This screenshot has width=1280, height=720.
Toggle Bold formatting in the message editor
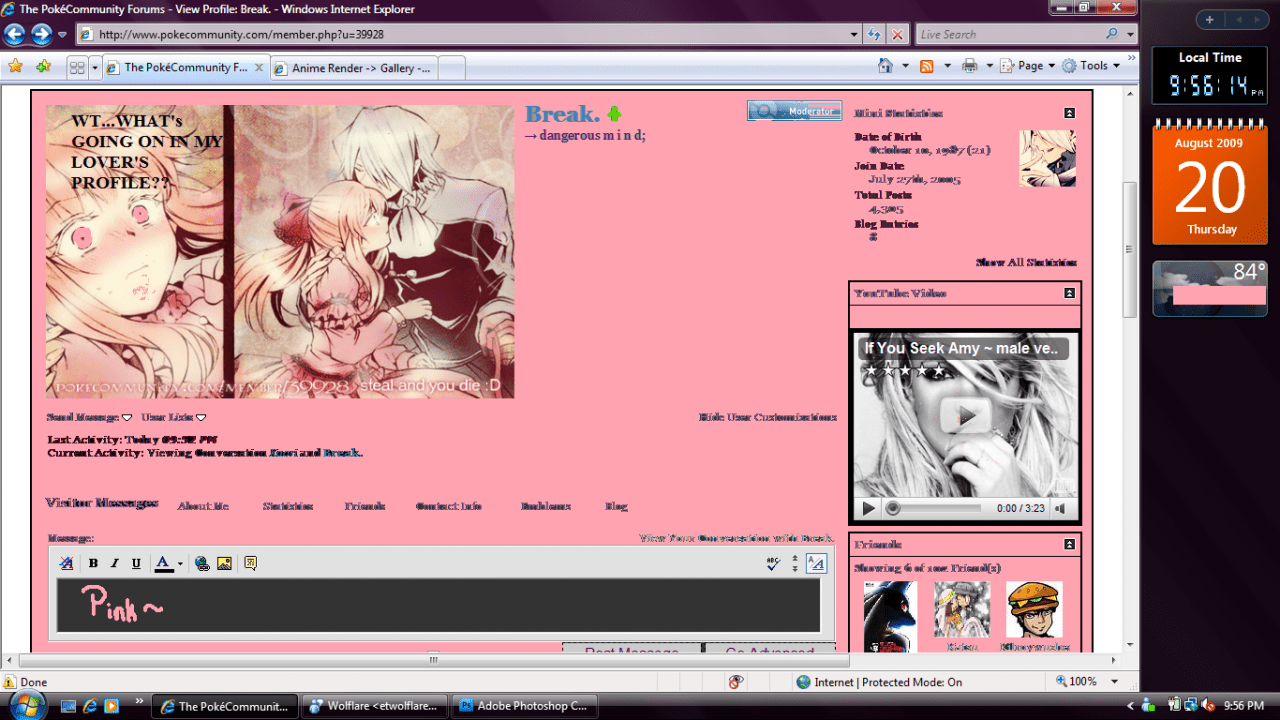tap(93, 563)
